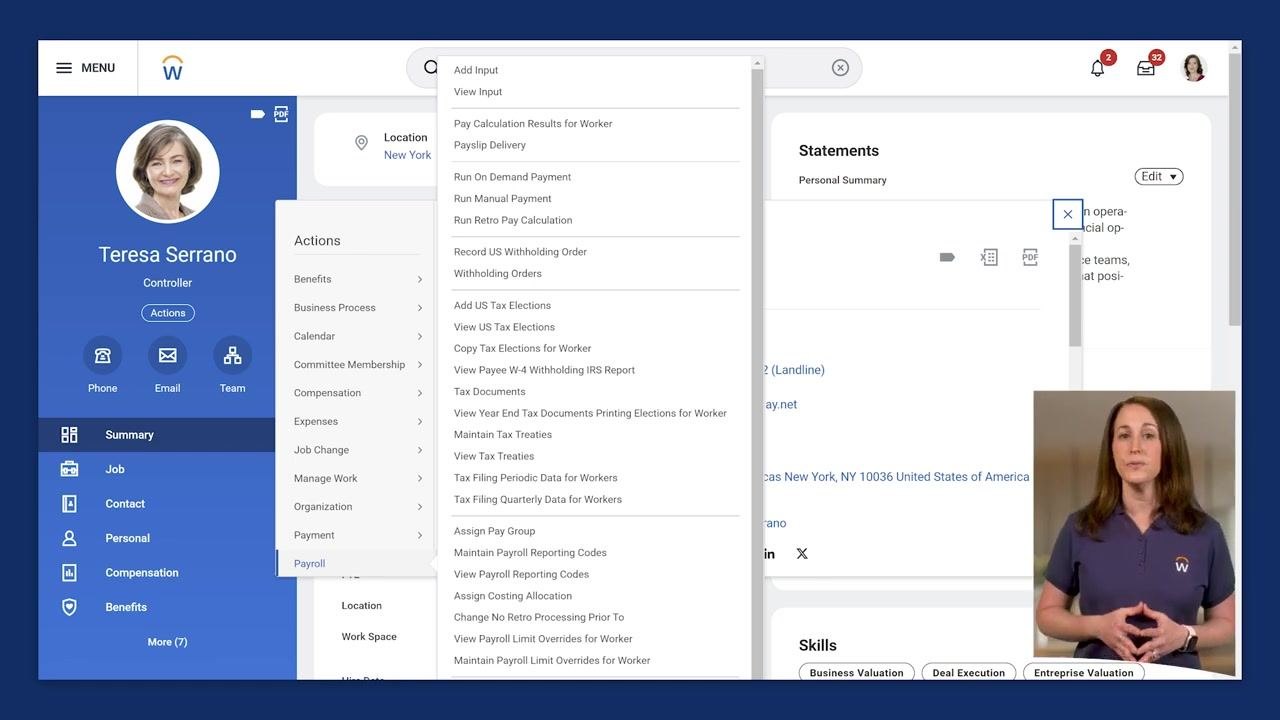Click the Summary dashboard icon
This screenshot has width=1280, height=720.
pyautogui.click(x=69, y=435)
